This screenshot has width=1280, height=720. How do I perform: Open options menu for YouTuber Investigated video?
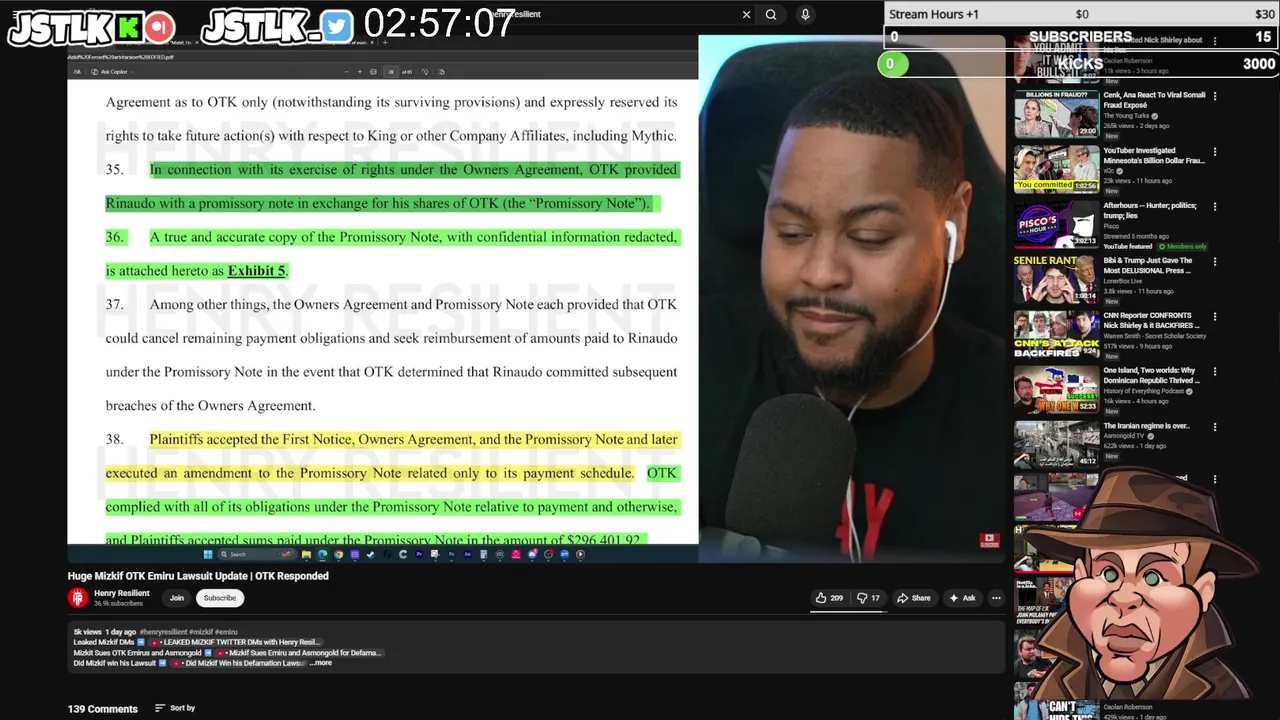tap(1215, 151)
